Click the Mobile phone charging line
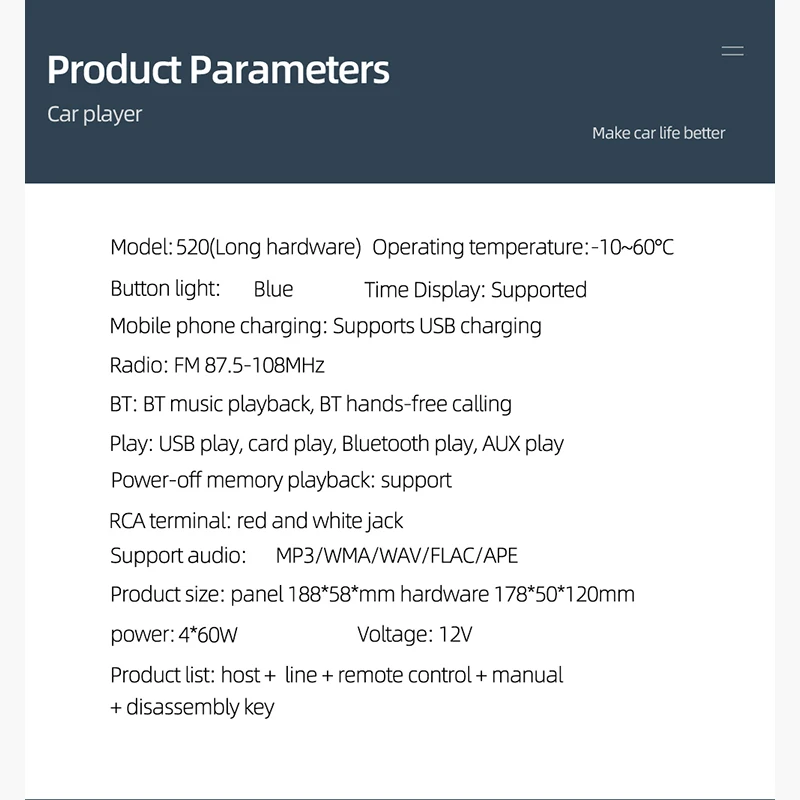Viewport: 800px width, 800px height. 325,326
